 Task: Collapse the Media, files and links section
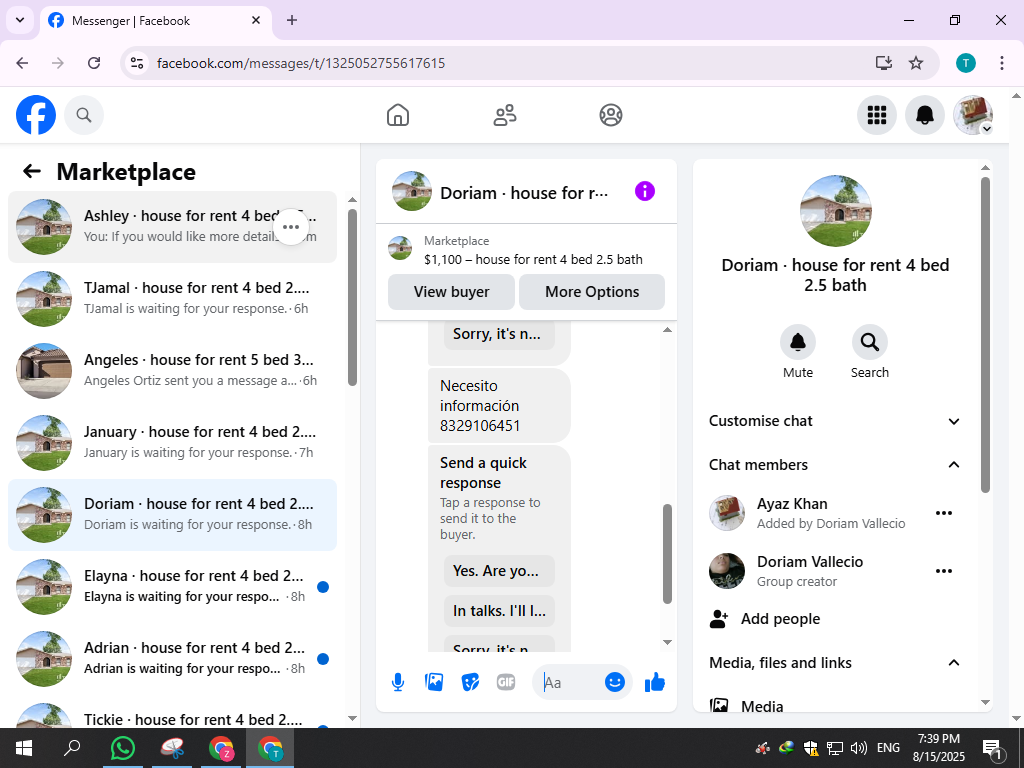pos(835,663)
